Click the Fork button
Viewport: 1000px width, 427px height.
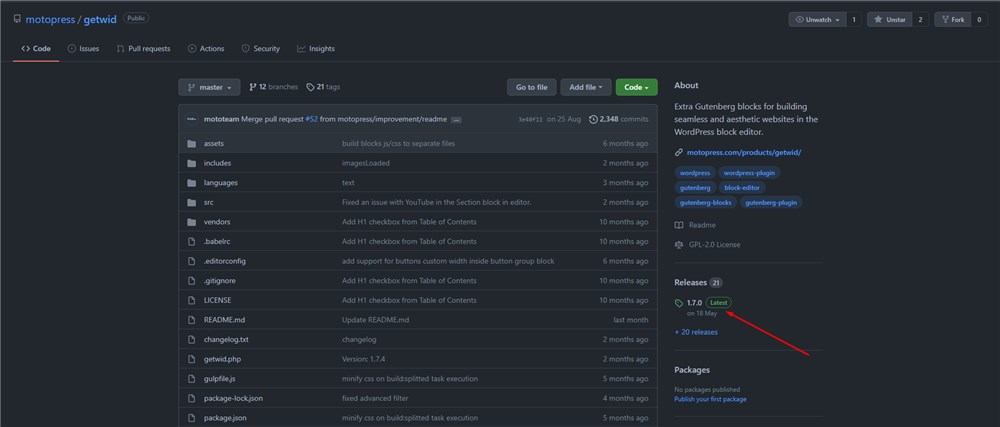click(952, 20)
